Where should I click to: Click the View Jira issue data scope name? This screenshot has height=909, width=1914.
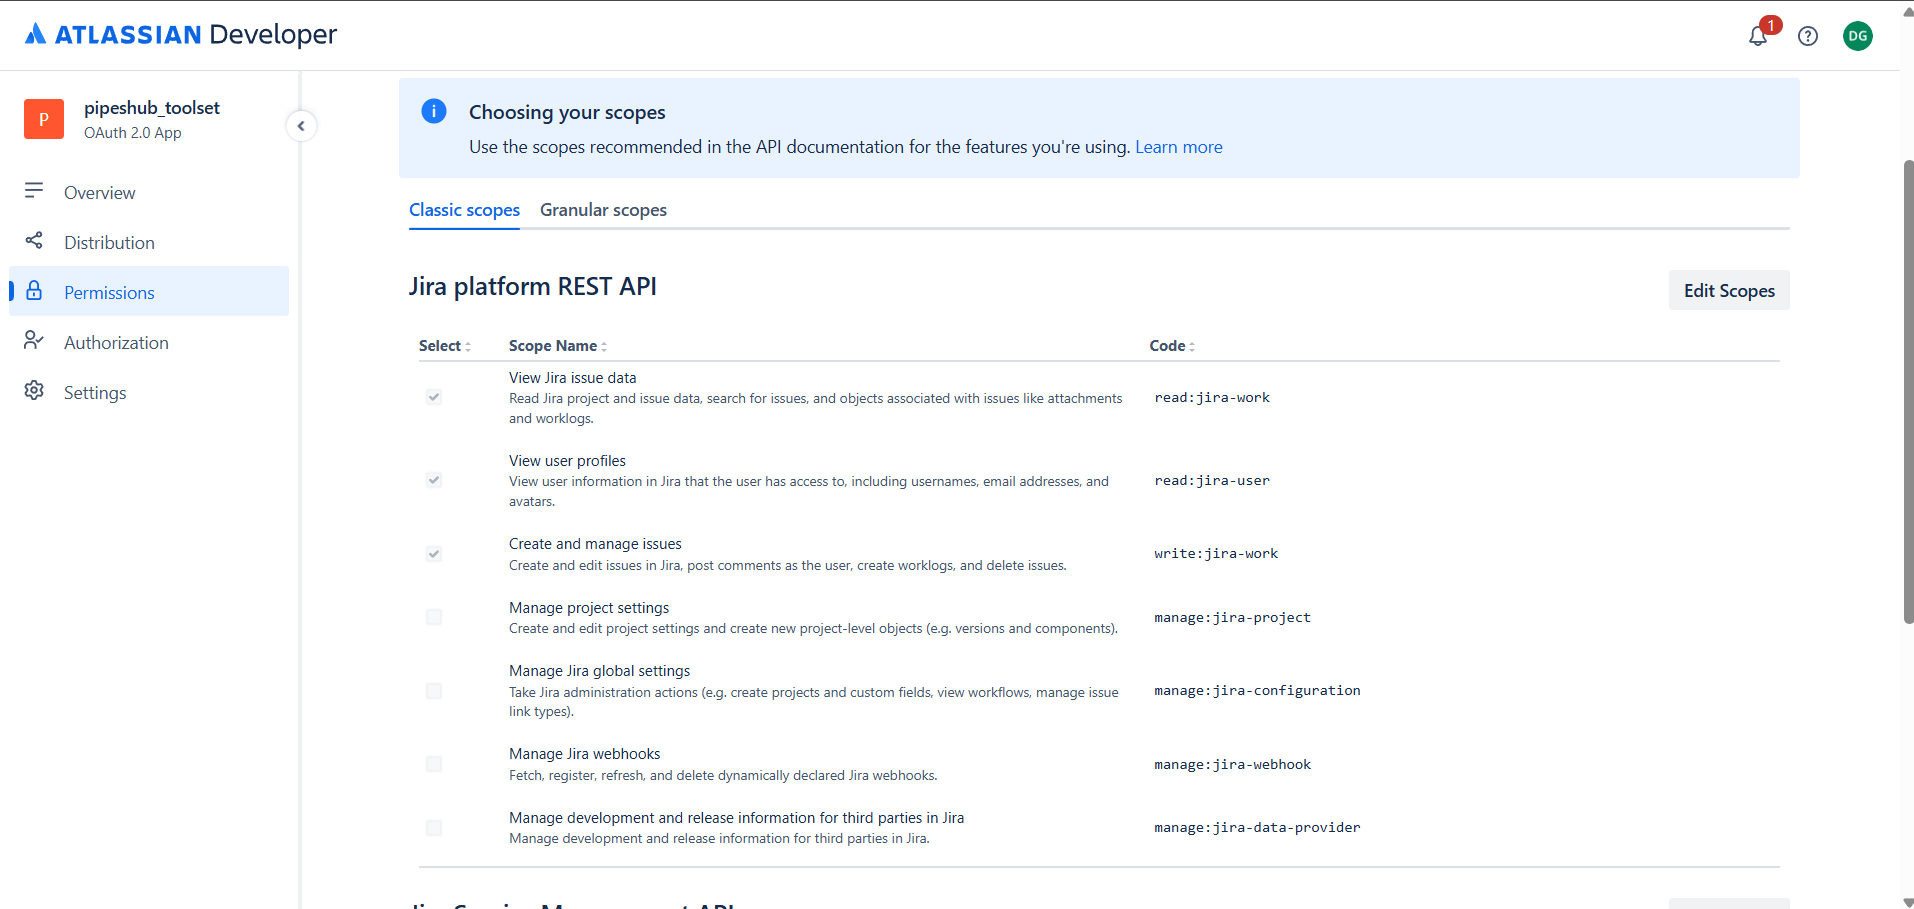(x=572, y=378)
